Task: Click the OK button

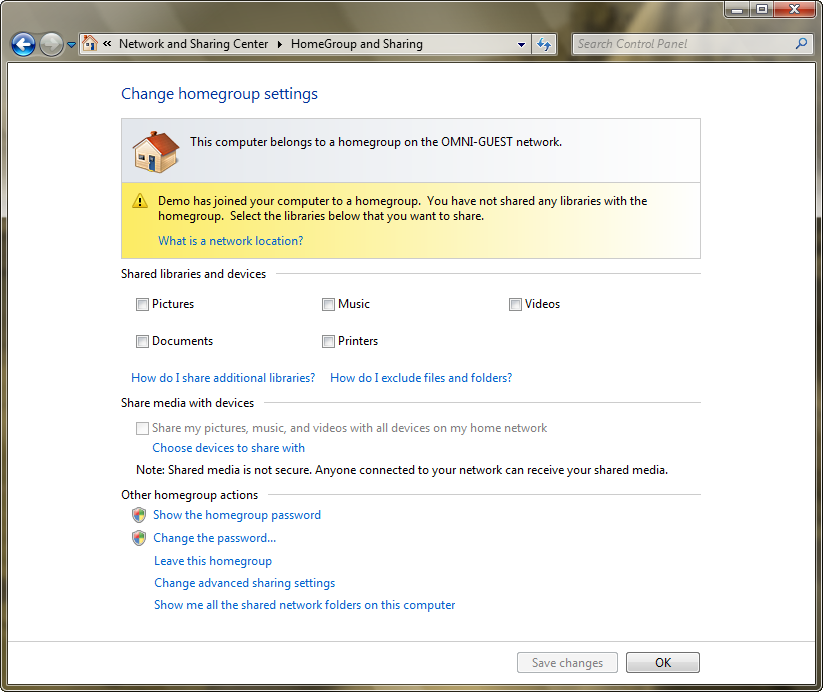Action: tap(662, 663)
